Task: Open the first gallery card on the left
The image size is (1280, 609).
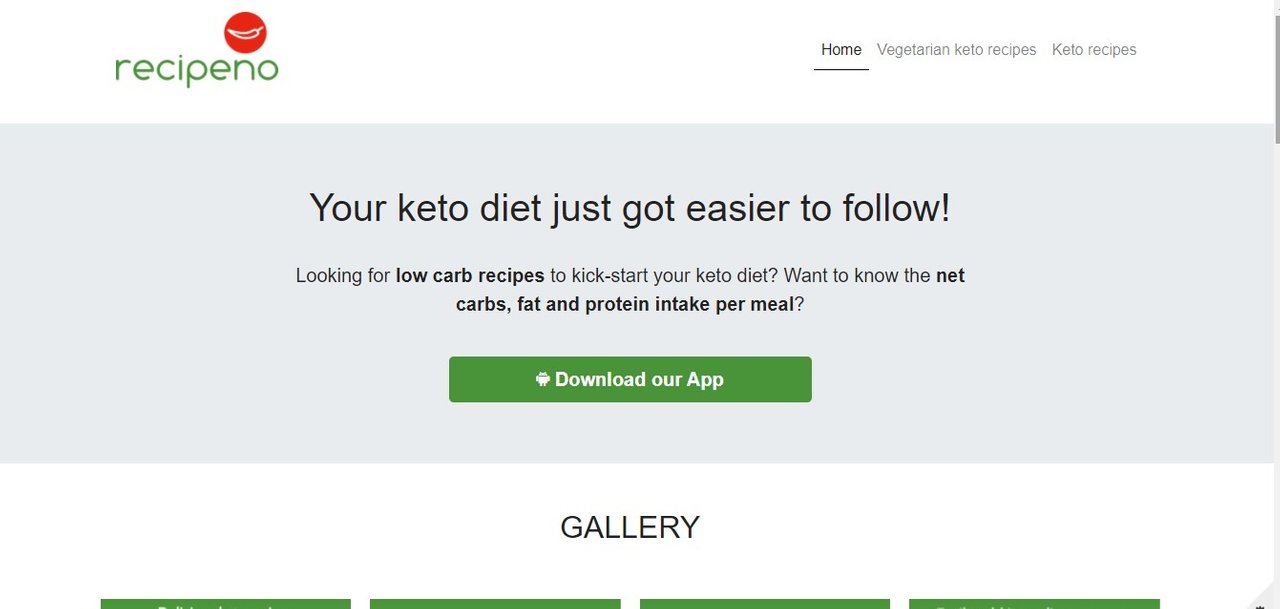Action: coord(226,604)
